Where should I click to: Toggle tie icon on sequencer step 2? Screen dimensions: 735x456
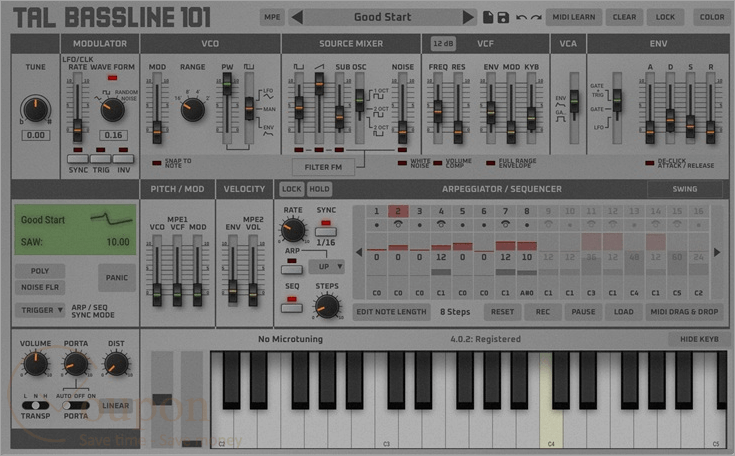[x=398, y=224]
